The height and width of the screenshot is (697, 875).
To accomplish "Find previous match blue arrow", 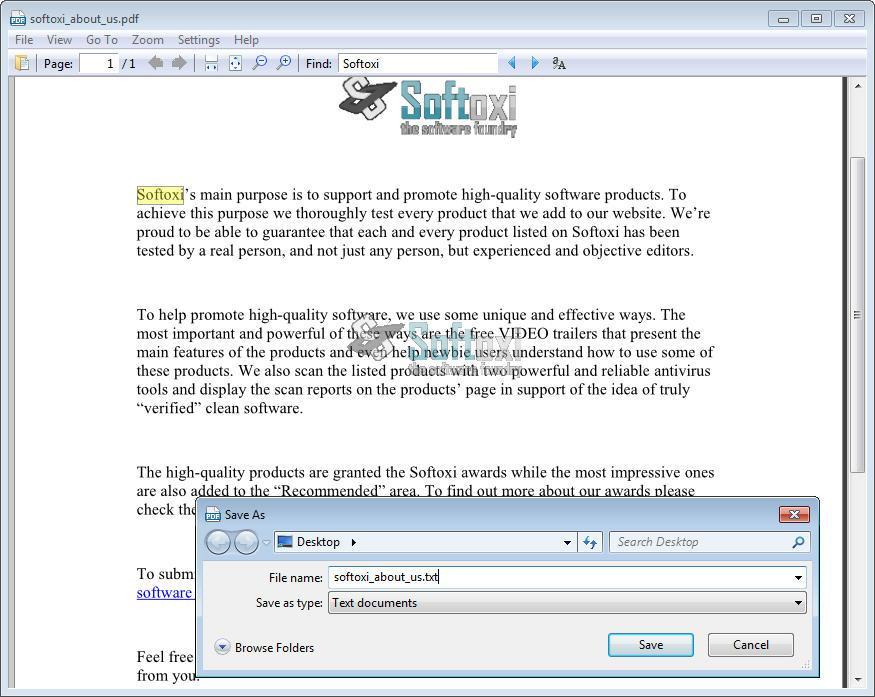I will [x=512, y=63].
